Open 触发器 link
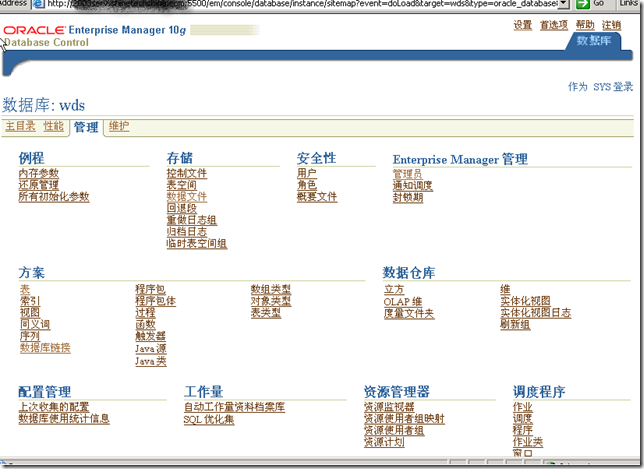The height and width of the screenshot is (469, 644). coord(151,336)
